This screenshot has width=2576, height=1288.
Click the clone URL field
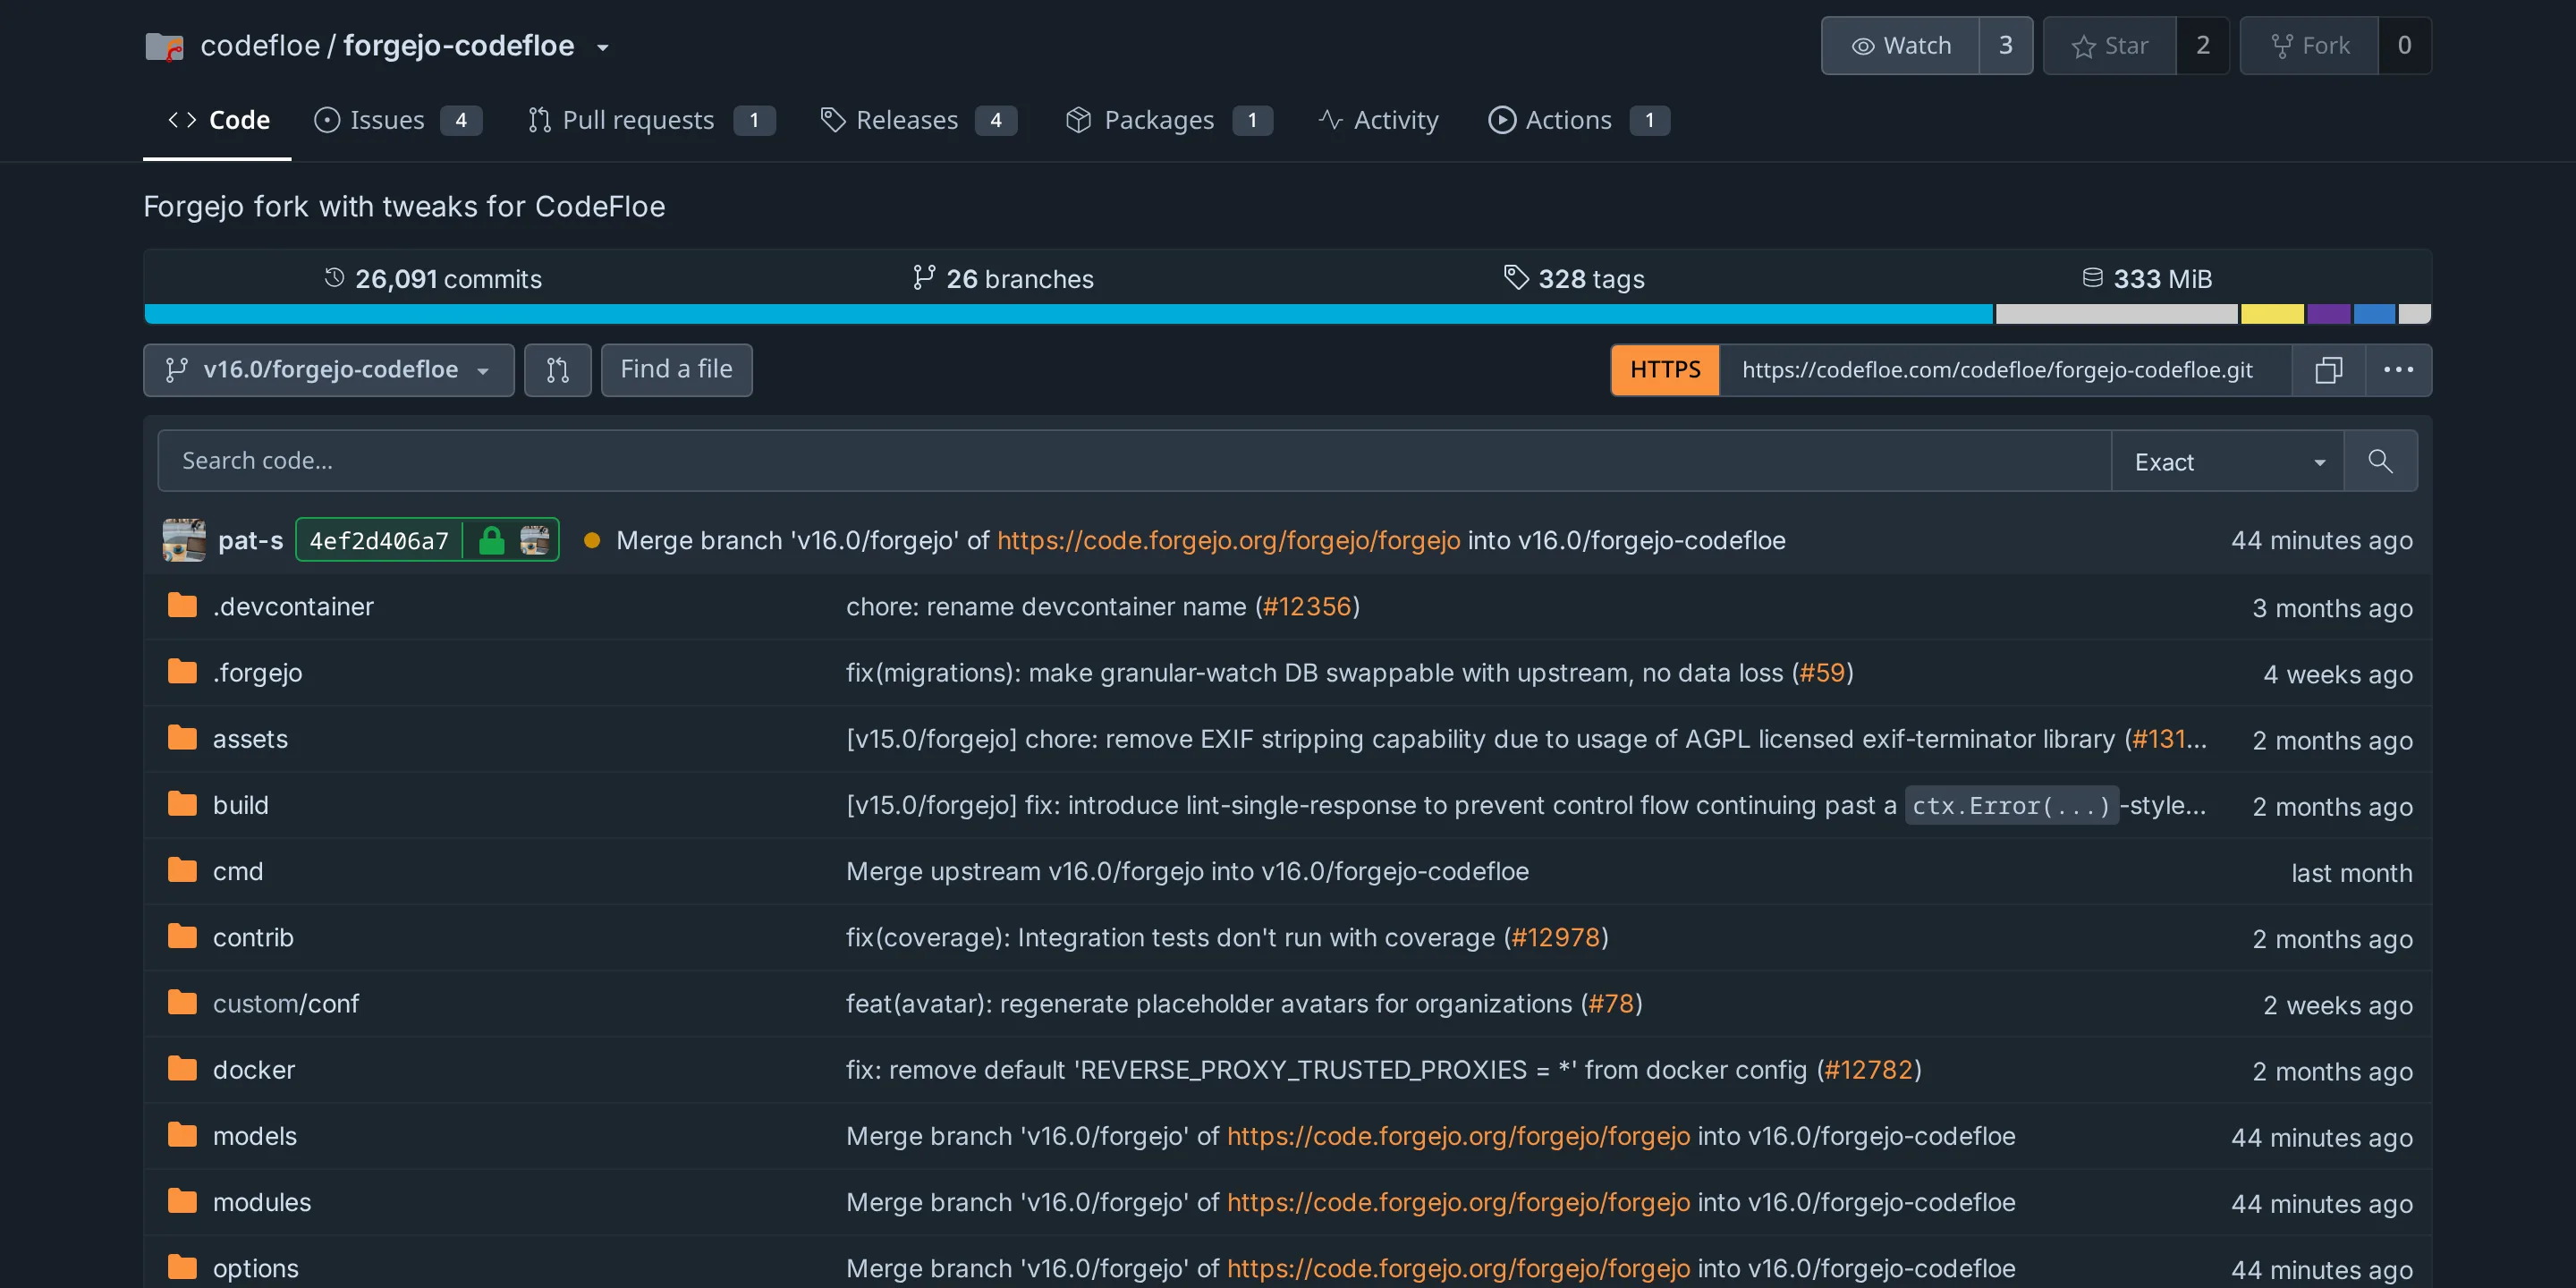tap(2005, 370)
